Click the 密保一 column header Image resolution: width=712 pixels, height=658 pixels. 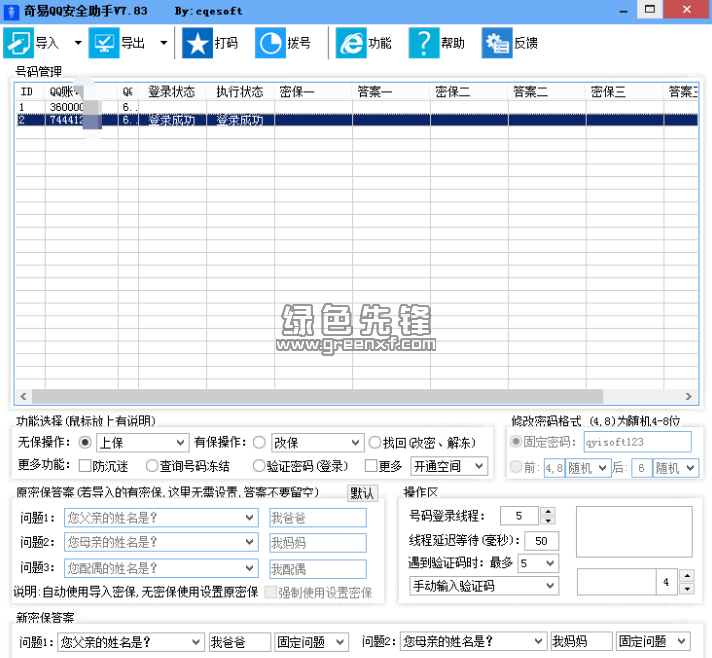click(297, 91)
